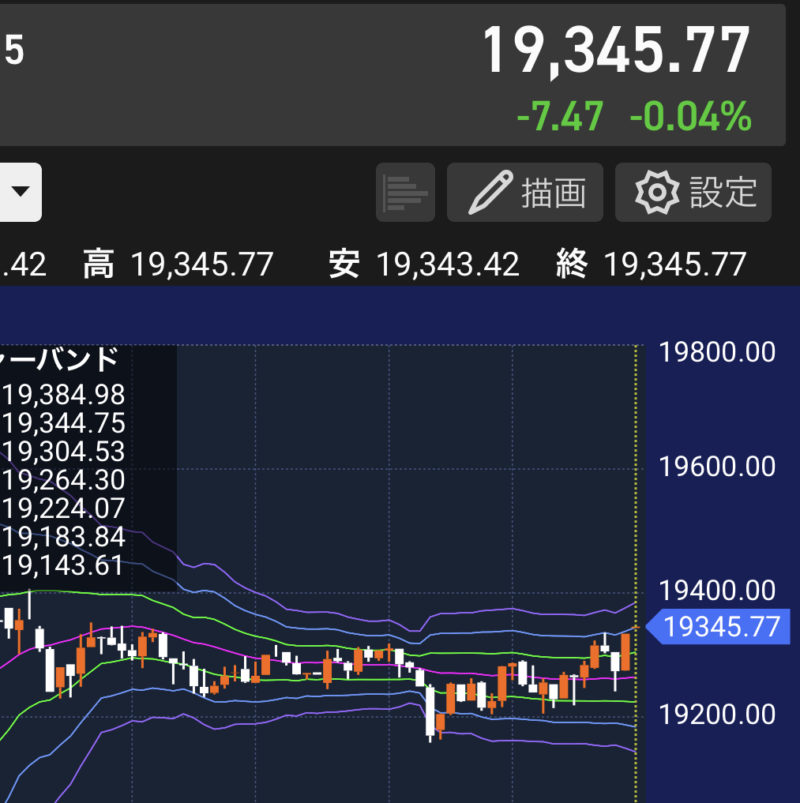Select the Bollinger band value 19,143.61

62,565
